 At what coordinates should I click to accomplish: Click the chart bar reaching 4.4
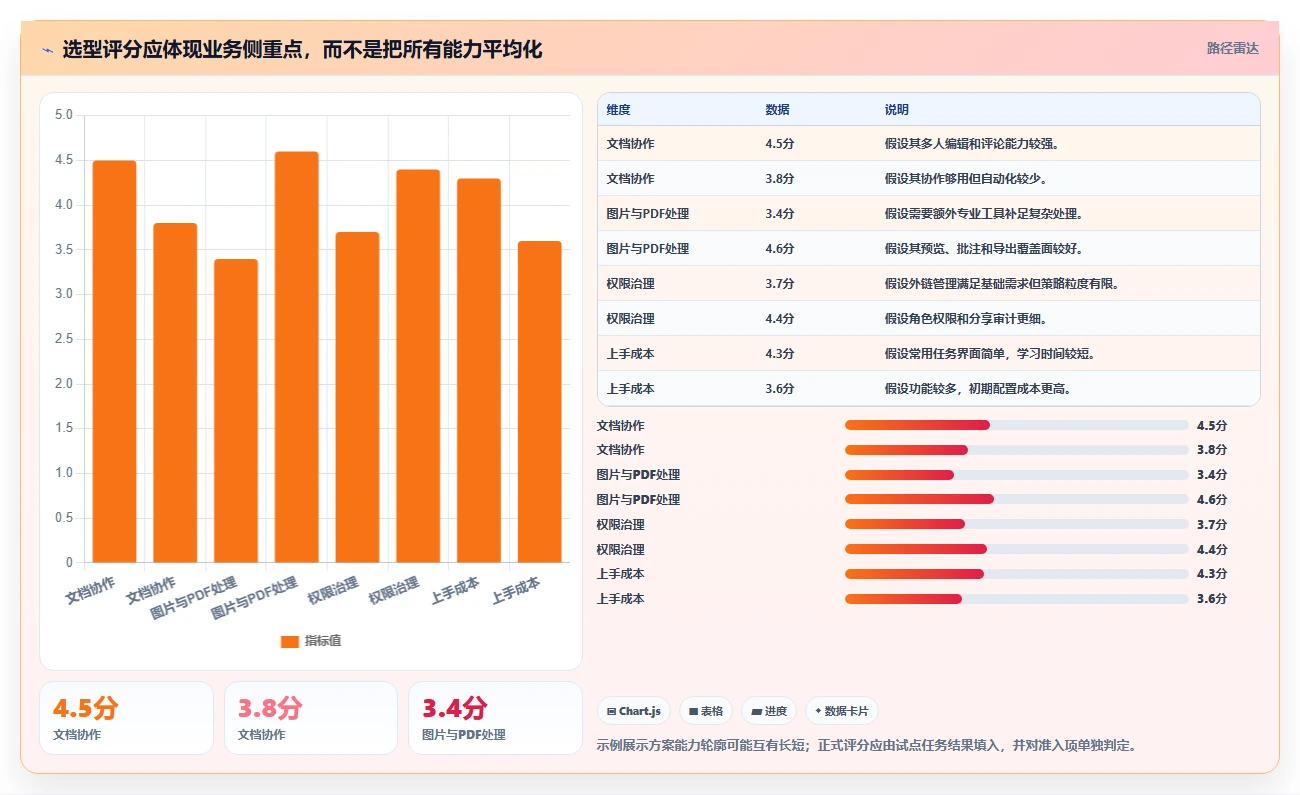[x=418, y=366]
